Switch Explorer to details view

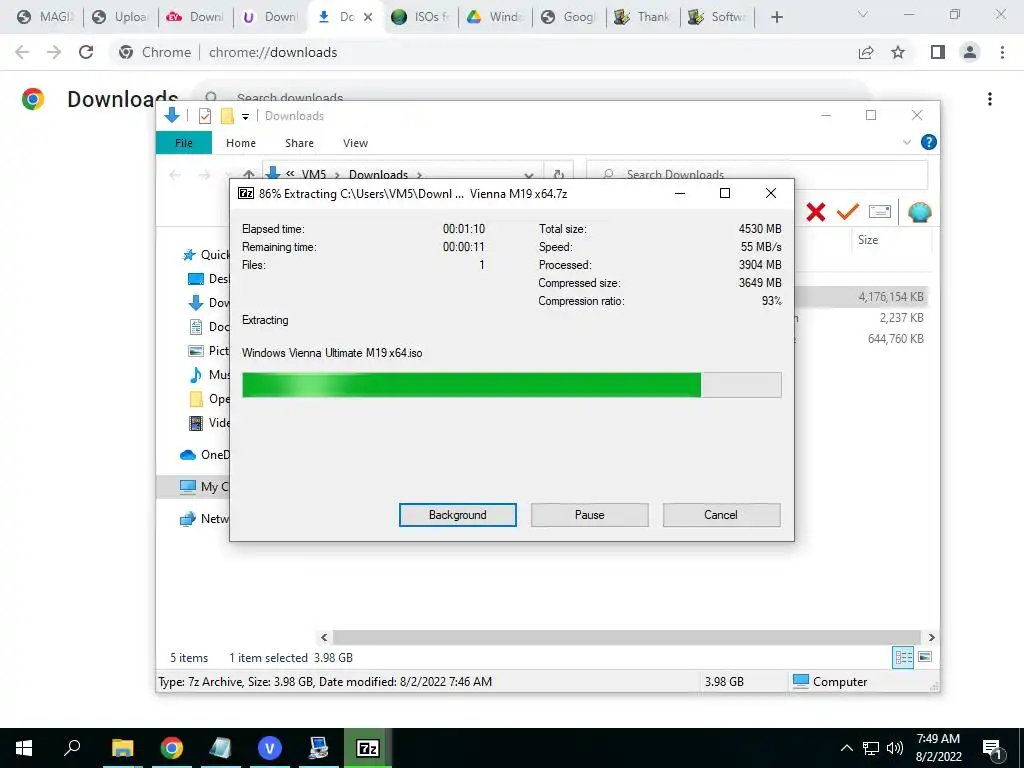[903, 657]
